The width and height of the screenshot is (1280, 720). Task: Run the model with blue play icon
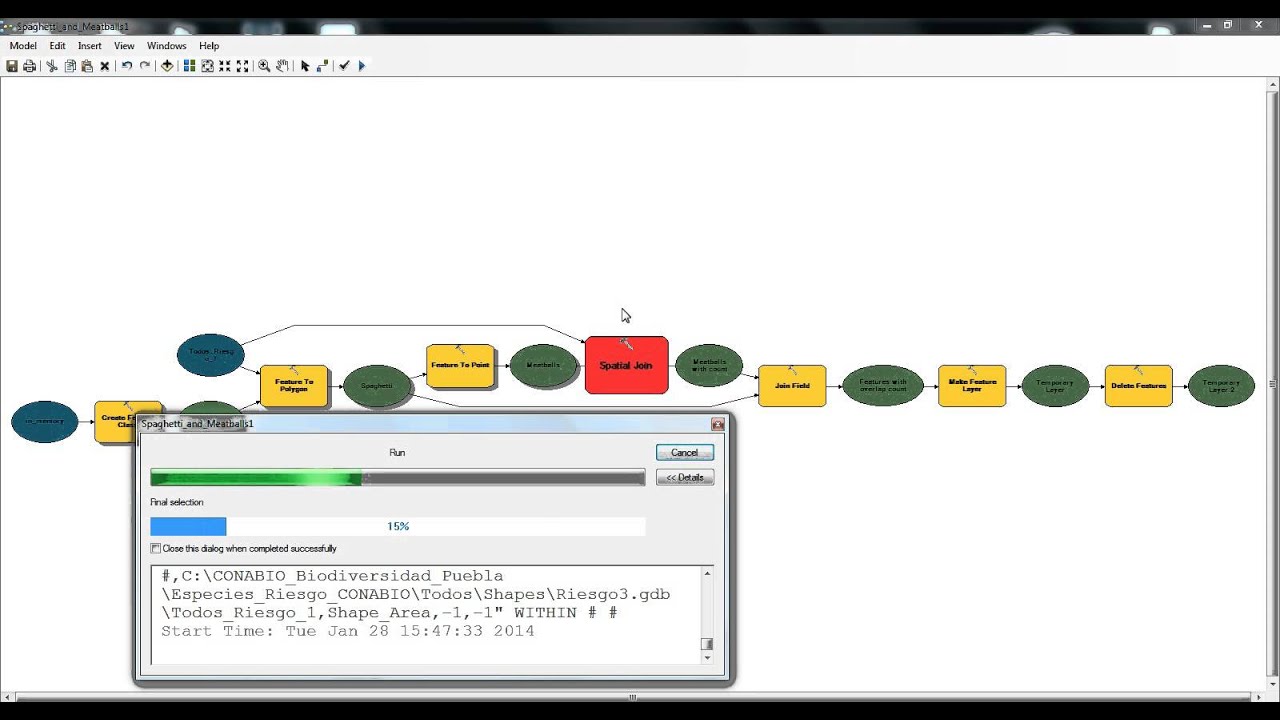(362, 66)
